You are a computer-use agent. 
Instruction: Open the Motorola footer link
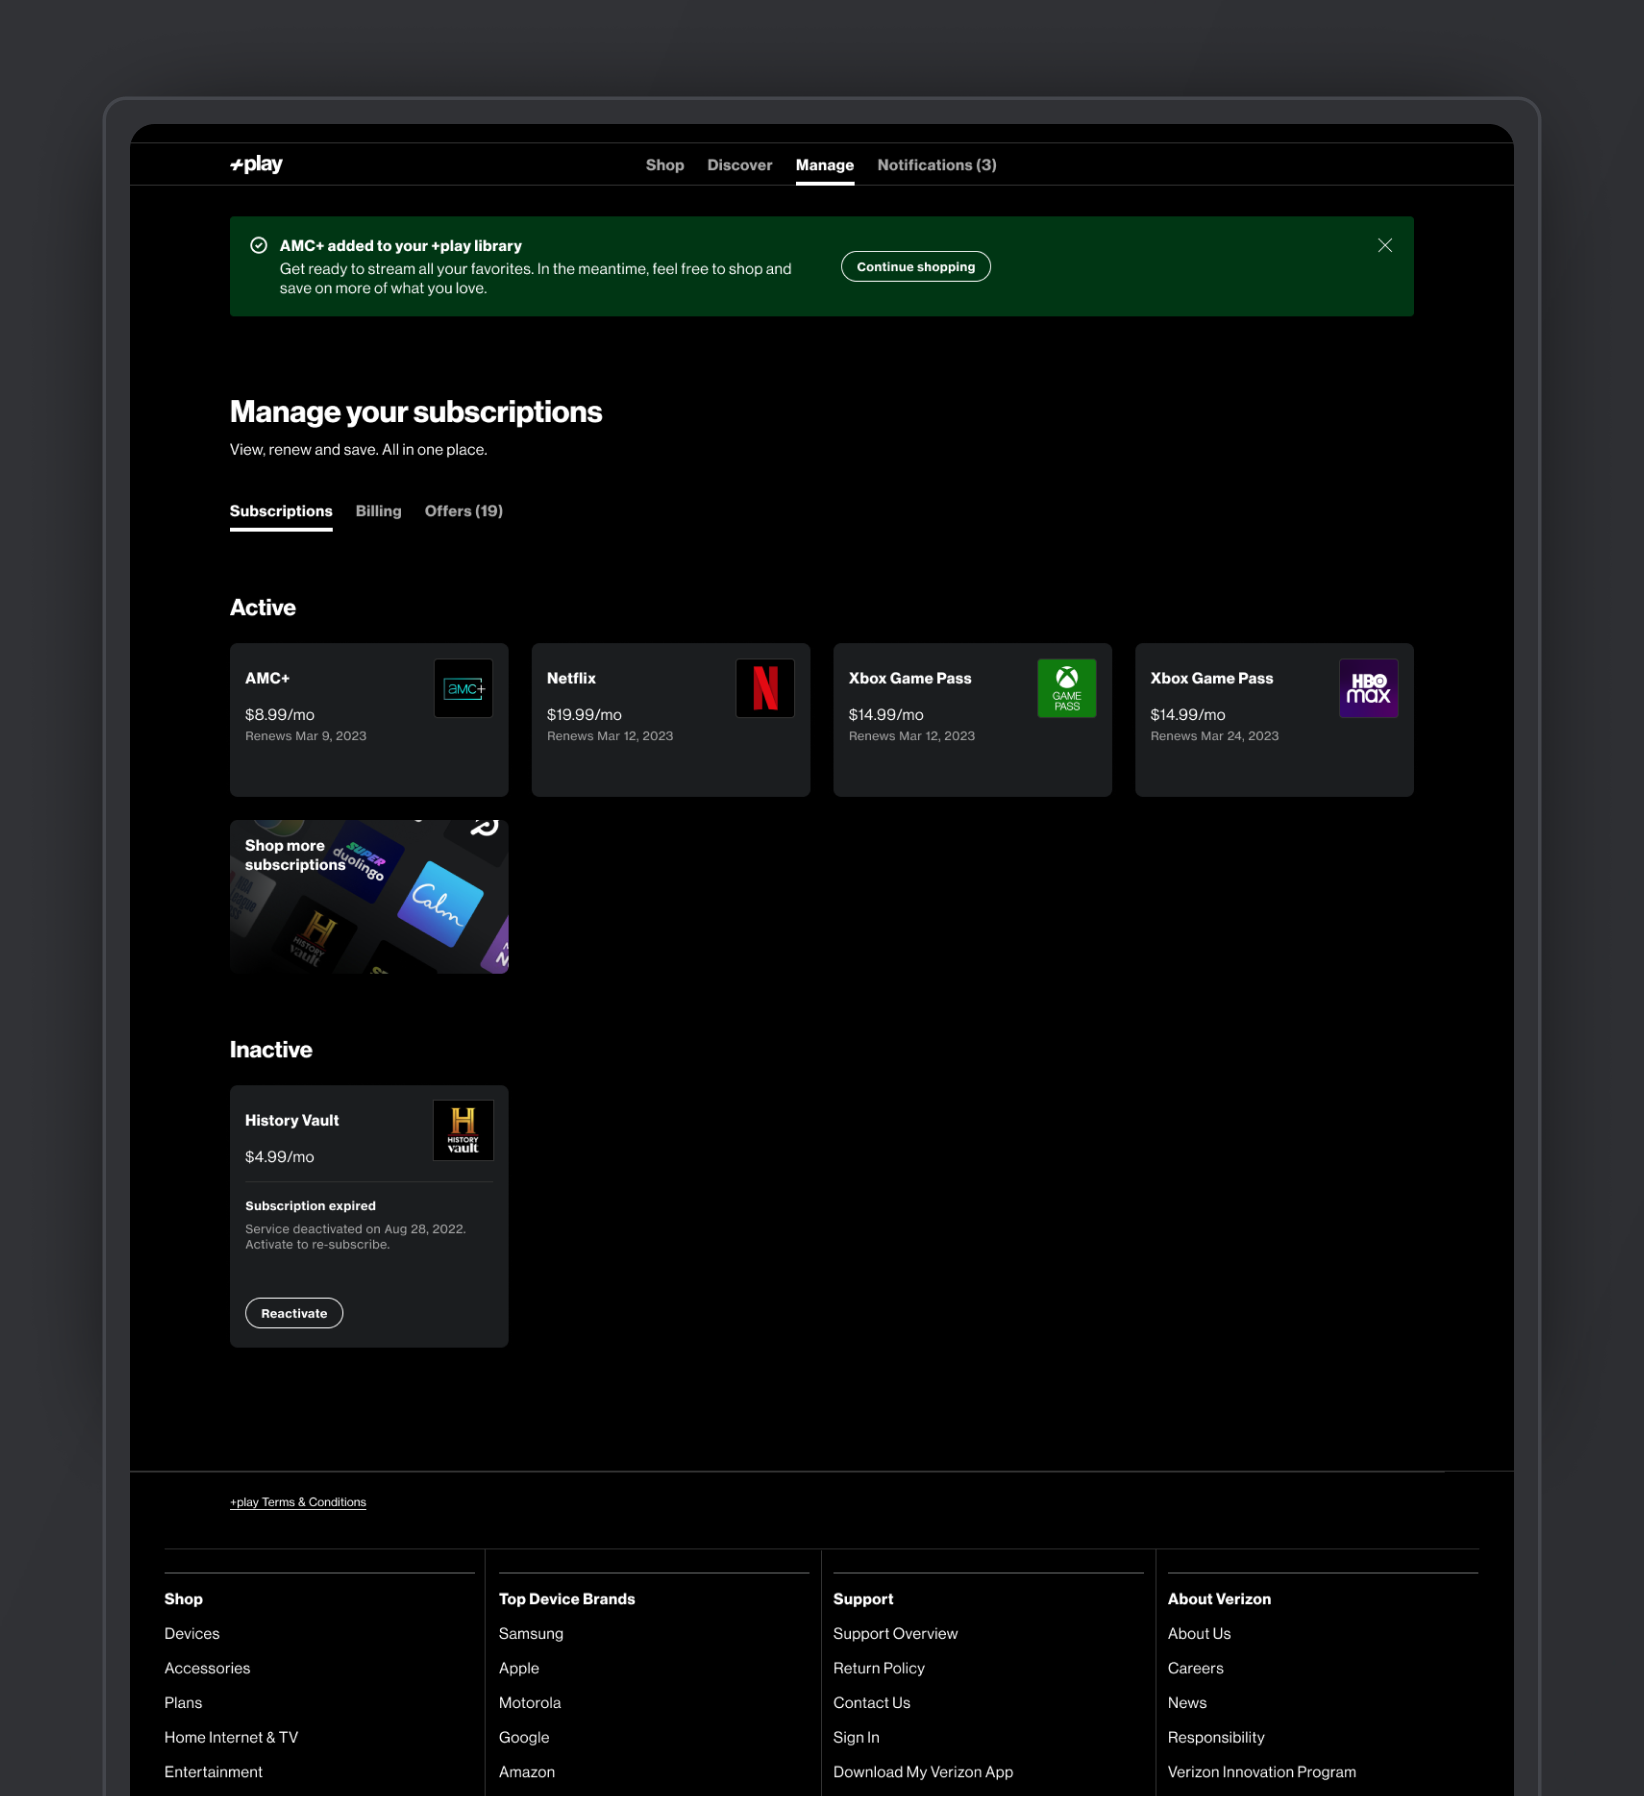530,1702
